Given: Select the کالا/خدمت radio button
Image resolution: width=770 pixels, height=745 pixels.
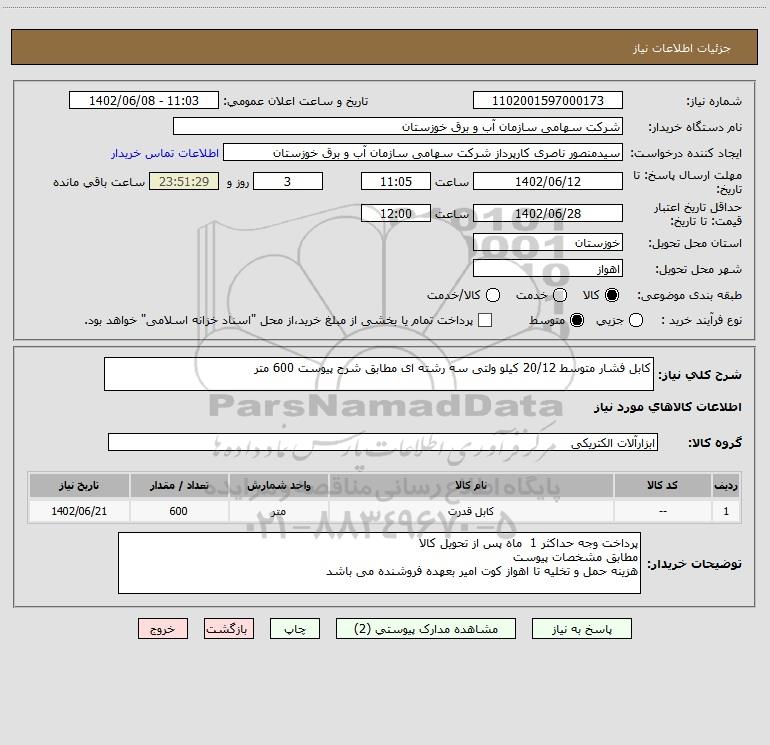Looking at the screenshot, I should (493, 295).
